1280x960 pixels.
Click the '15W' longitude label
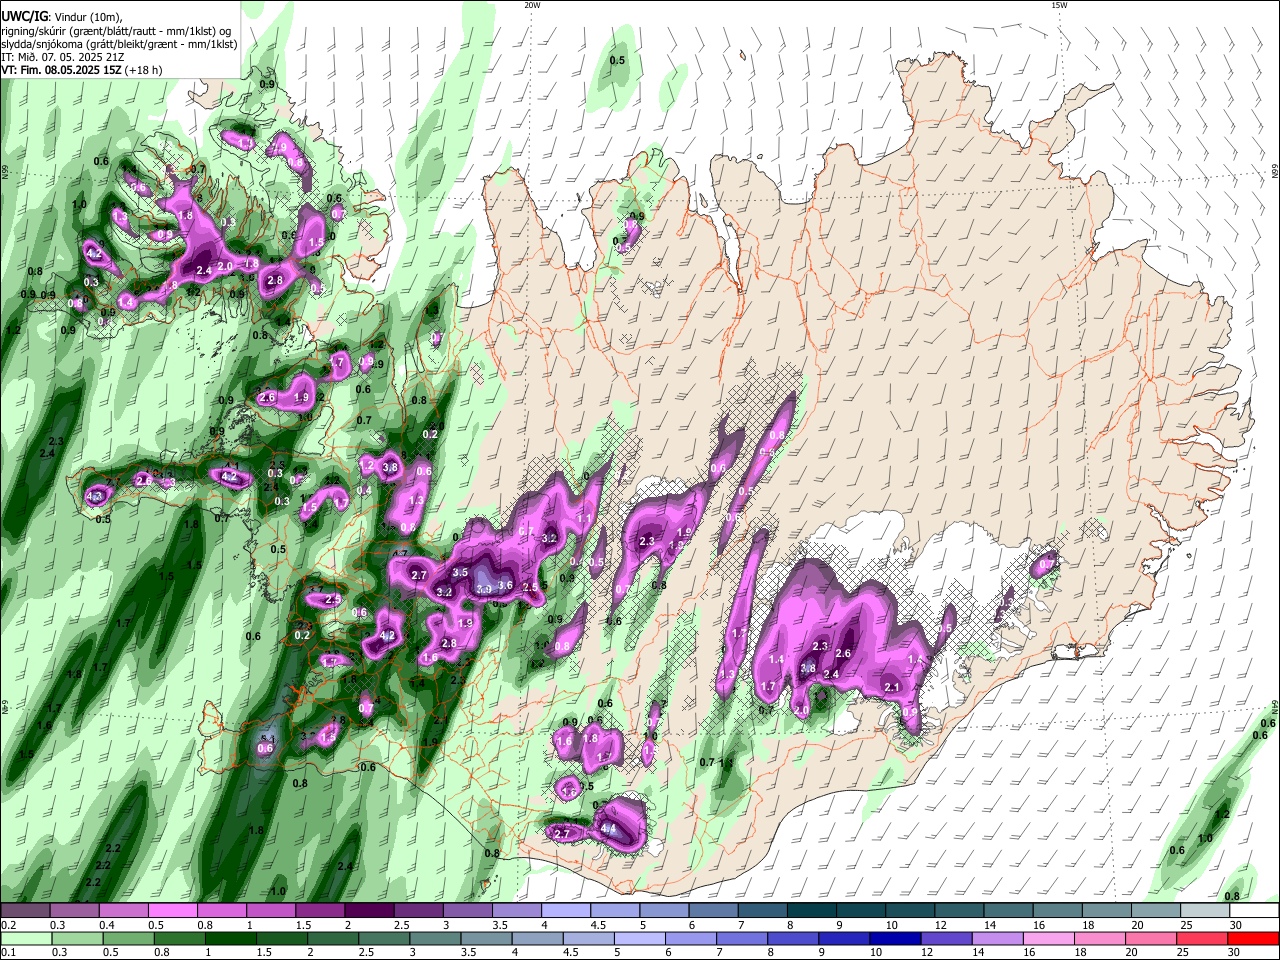click(1059, 5)
